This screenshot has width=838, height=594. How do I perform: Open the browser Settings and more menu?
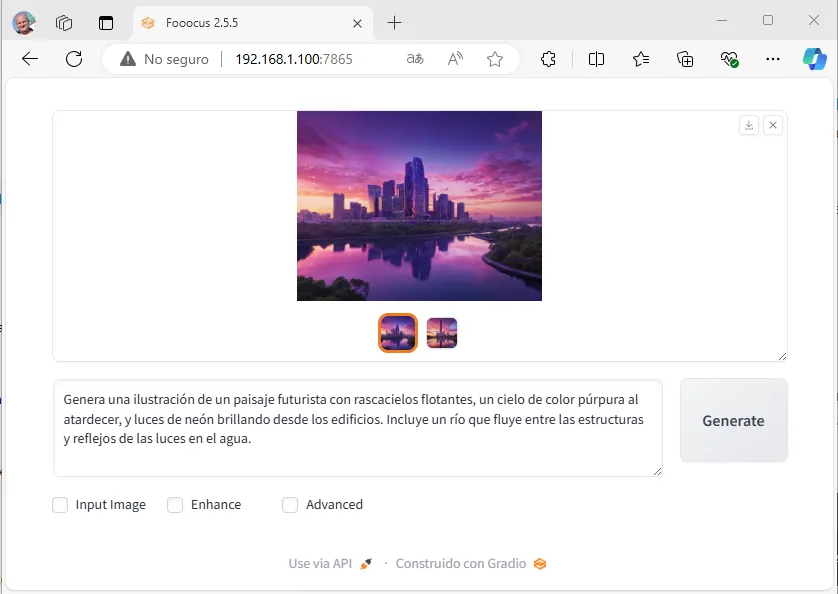(772, 59)
